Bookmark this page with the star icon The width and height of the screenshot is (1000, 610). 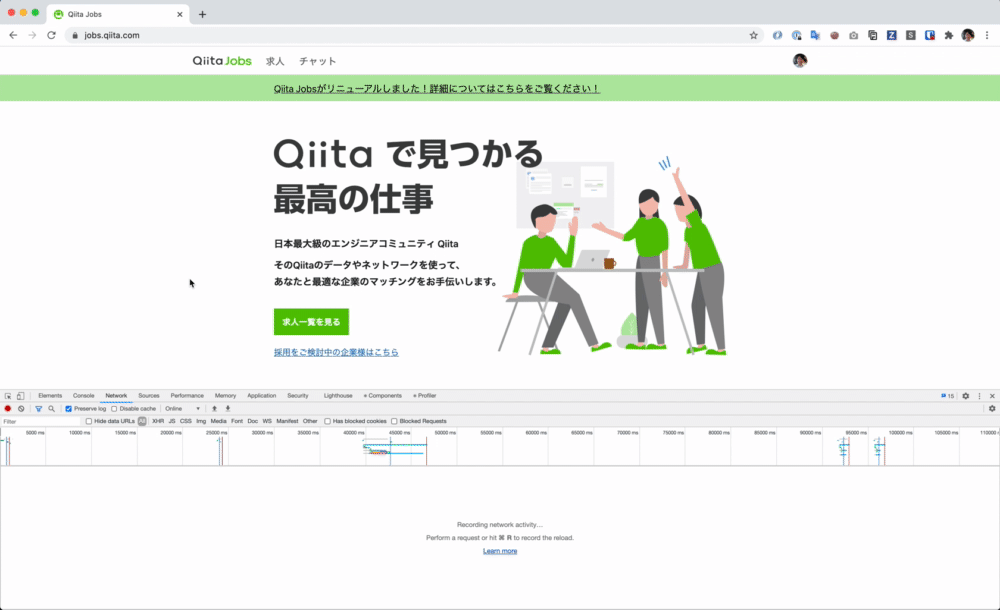(753, 35)
